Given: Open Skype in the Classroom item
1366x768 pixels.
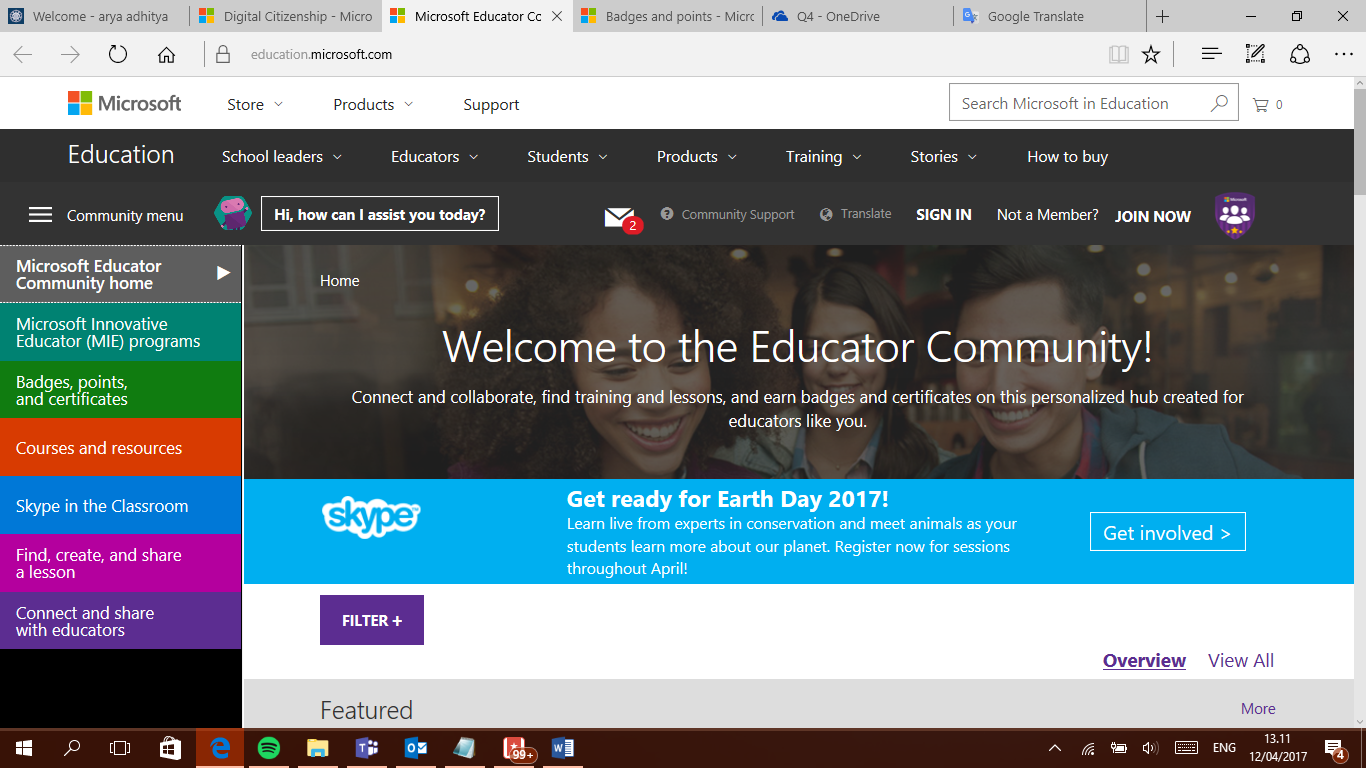Looking at the screenshot, I should (120, 506).
